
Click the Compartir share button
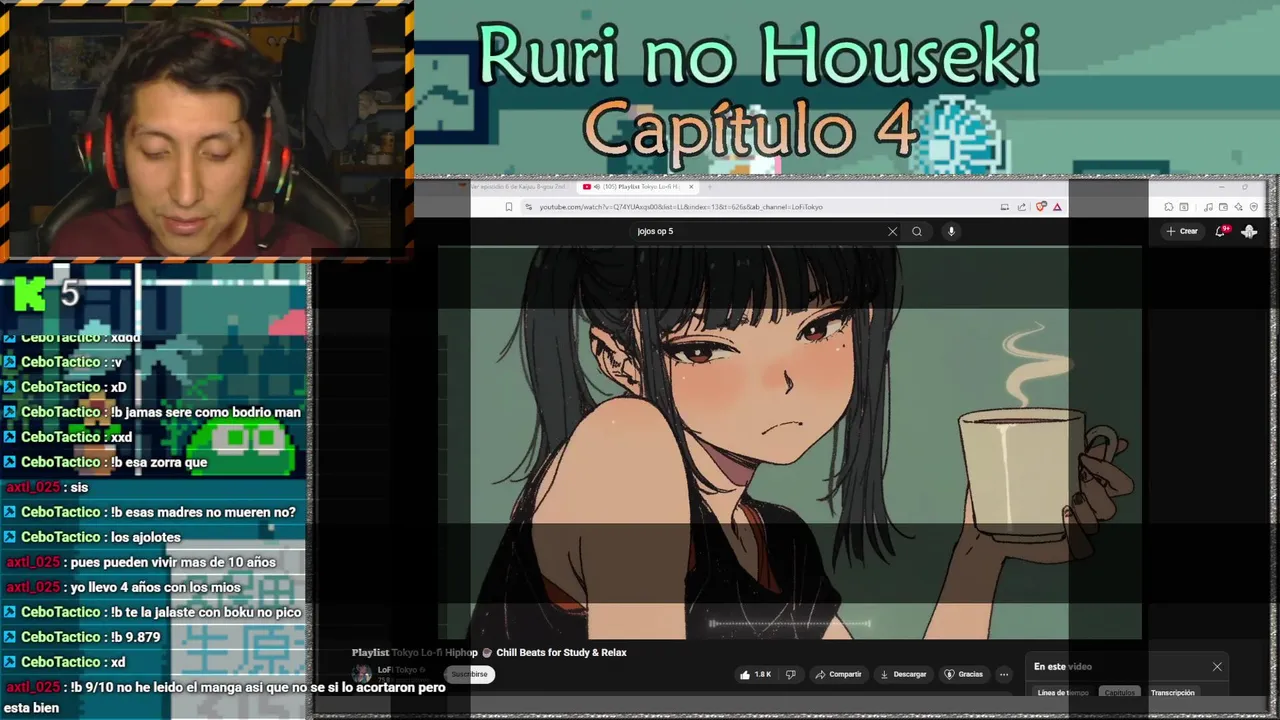(x=839, y=674)
